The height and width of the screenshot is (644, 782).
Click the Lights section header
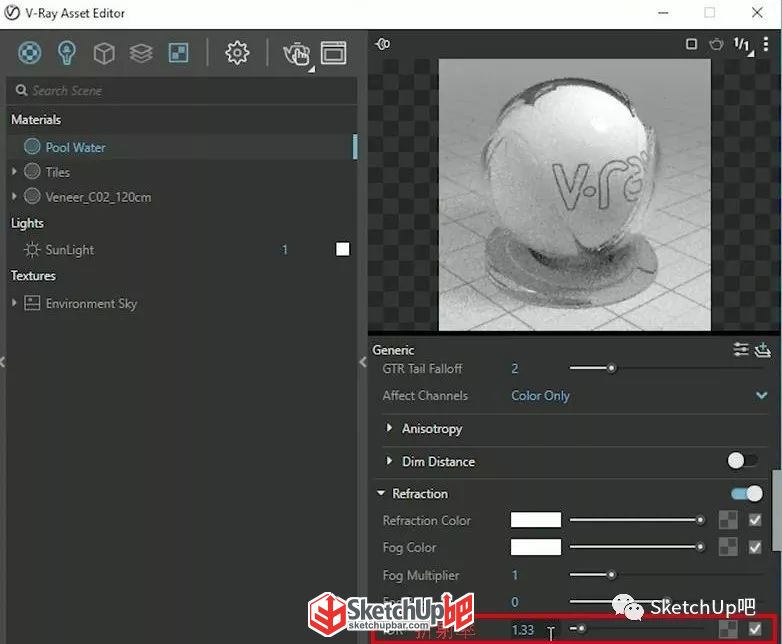pos(27,223)
